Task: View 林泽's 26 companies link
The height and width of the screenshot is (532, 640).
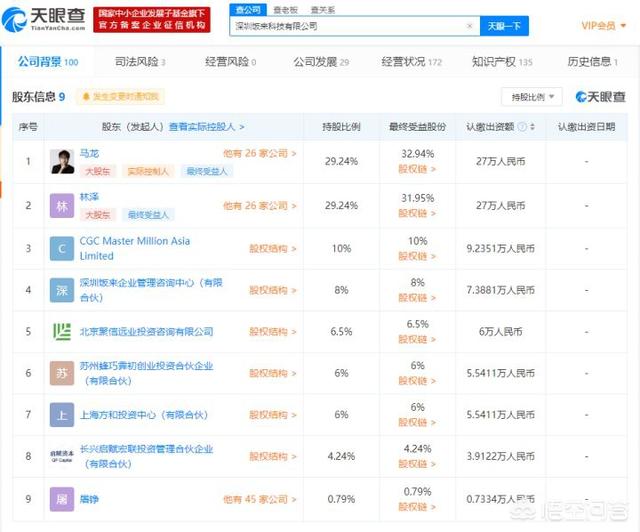Action: point(260,206)
